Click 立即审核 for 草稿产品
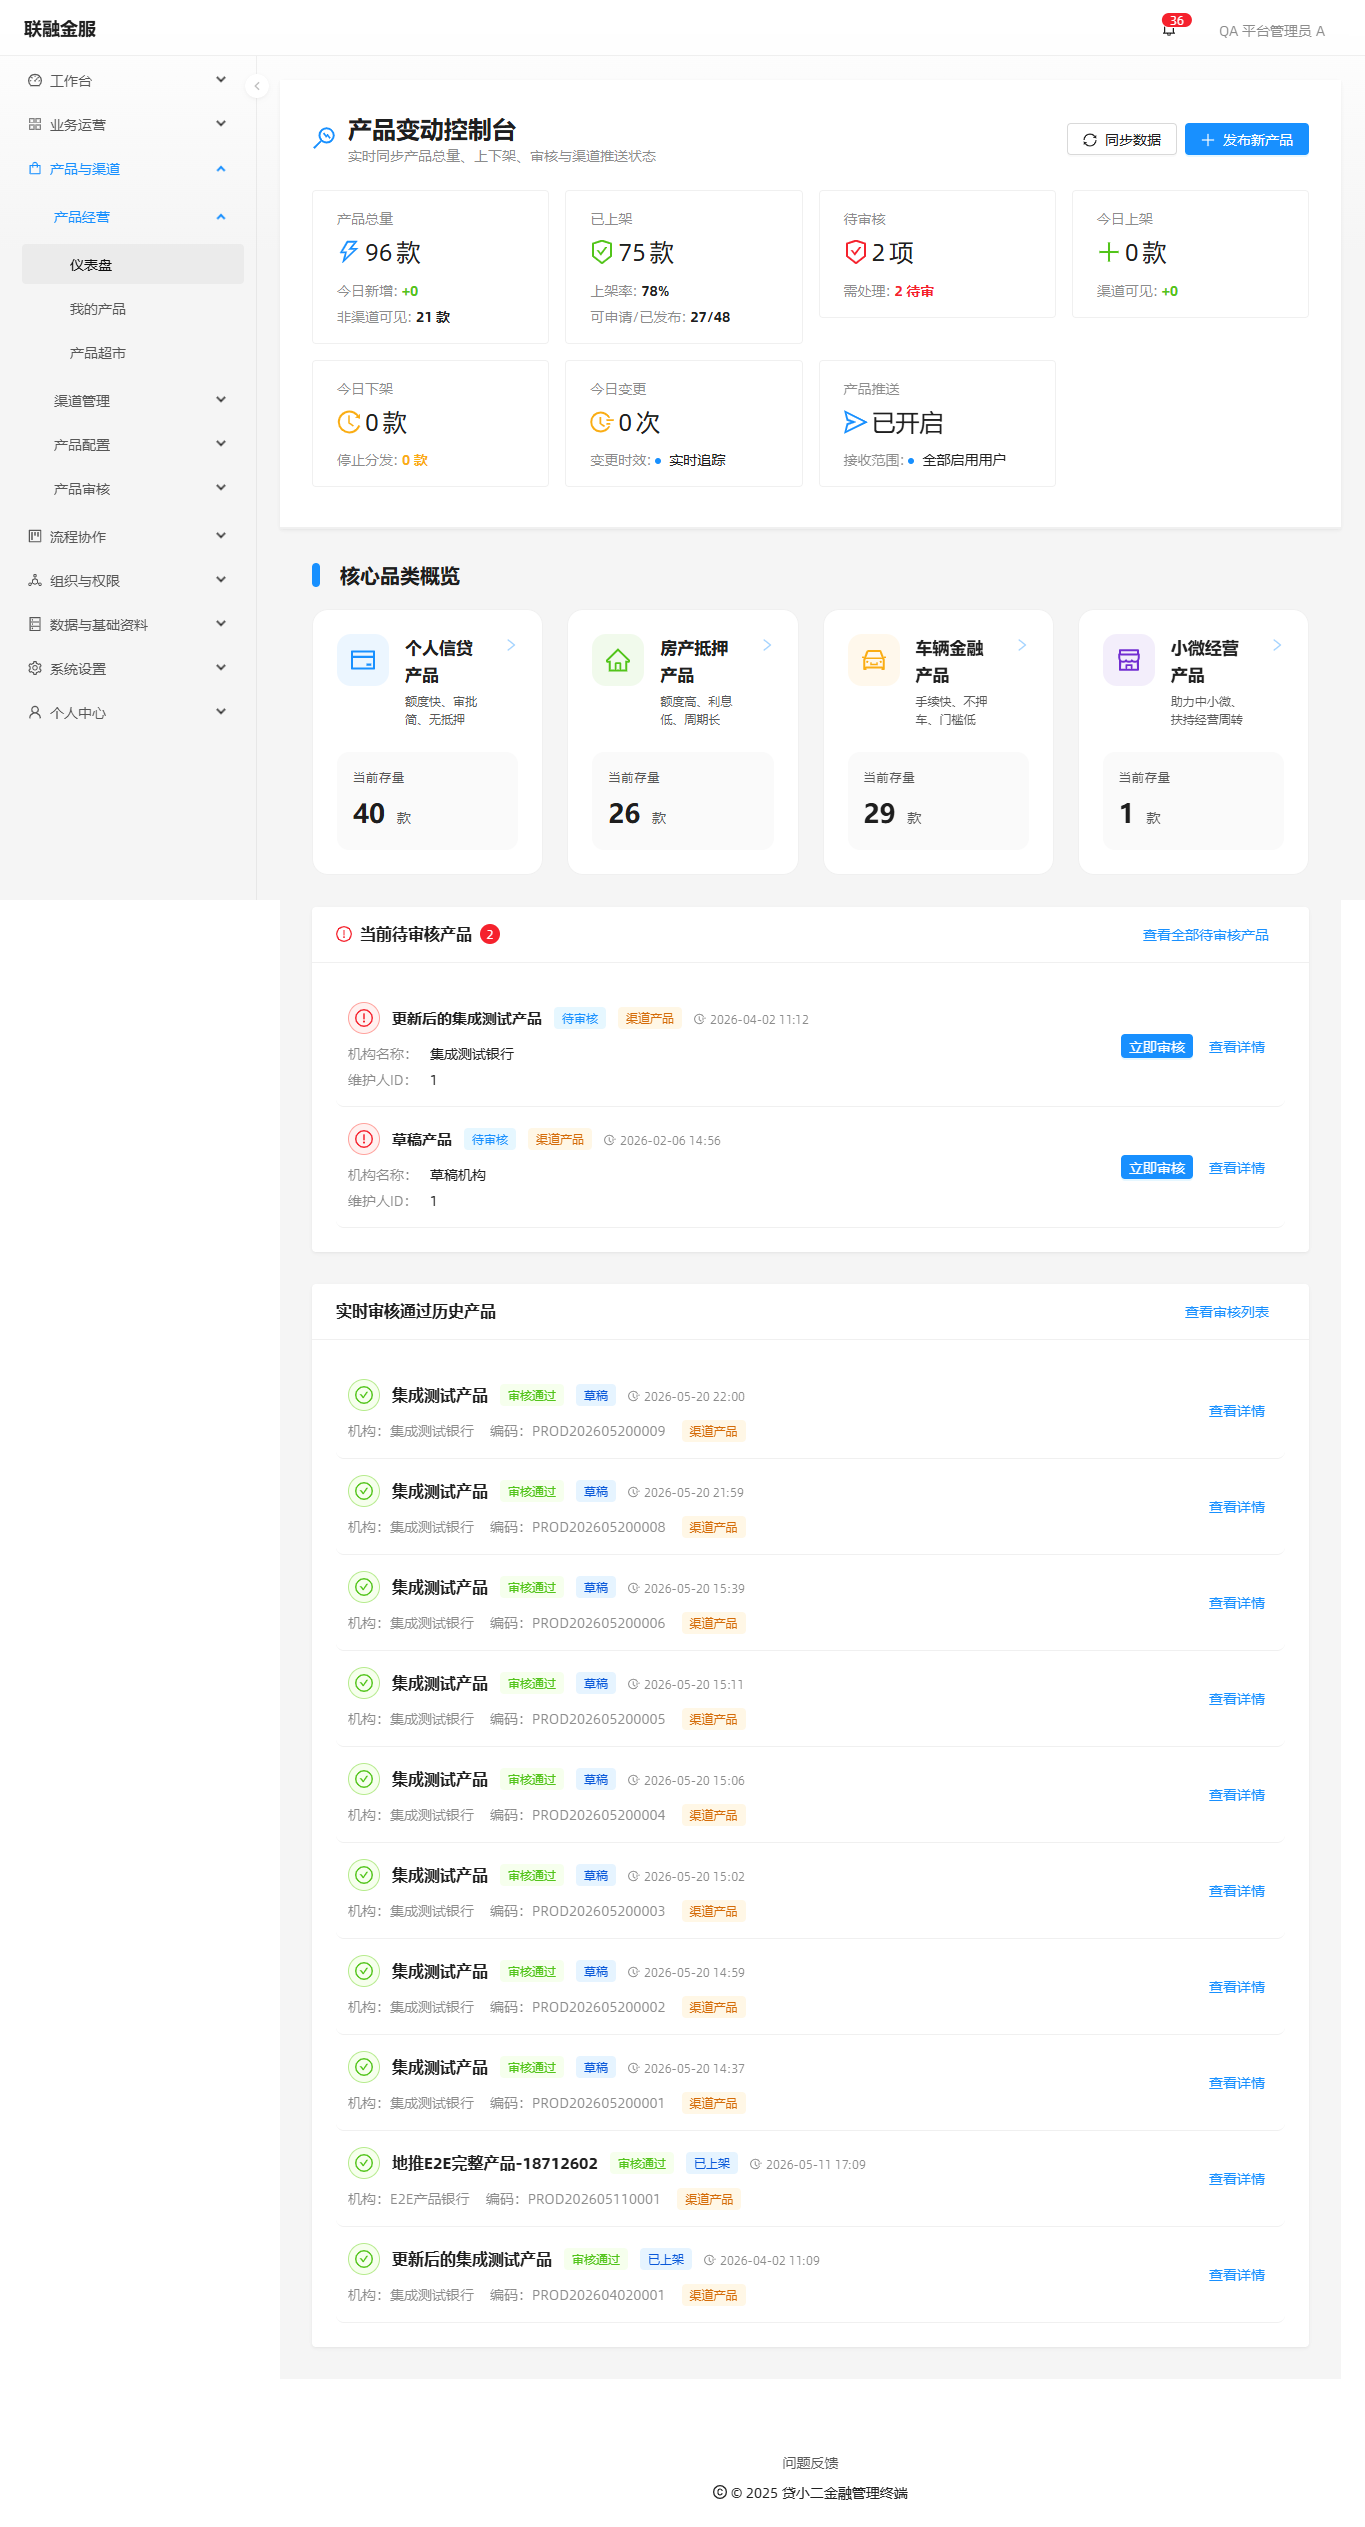 coord(1156,1168)
